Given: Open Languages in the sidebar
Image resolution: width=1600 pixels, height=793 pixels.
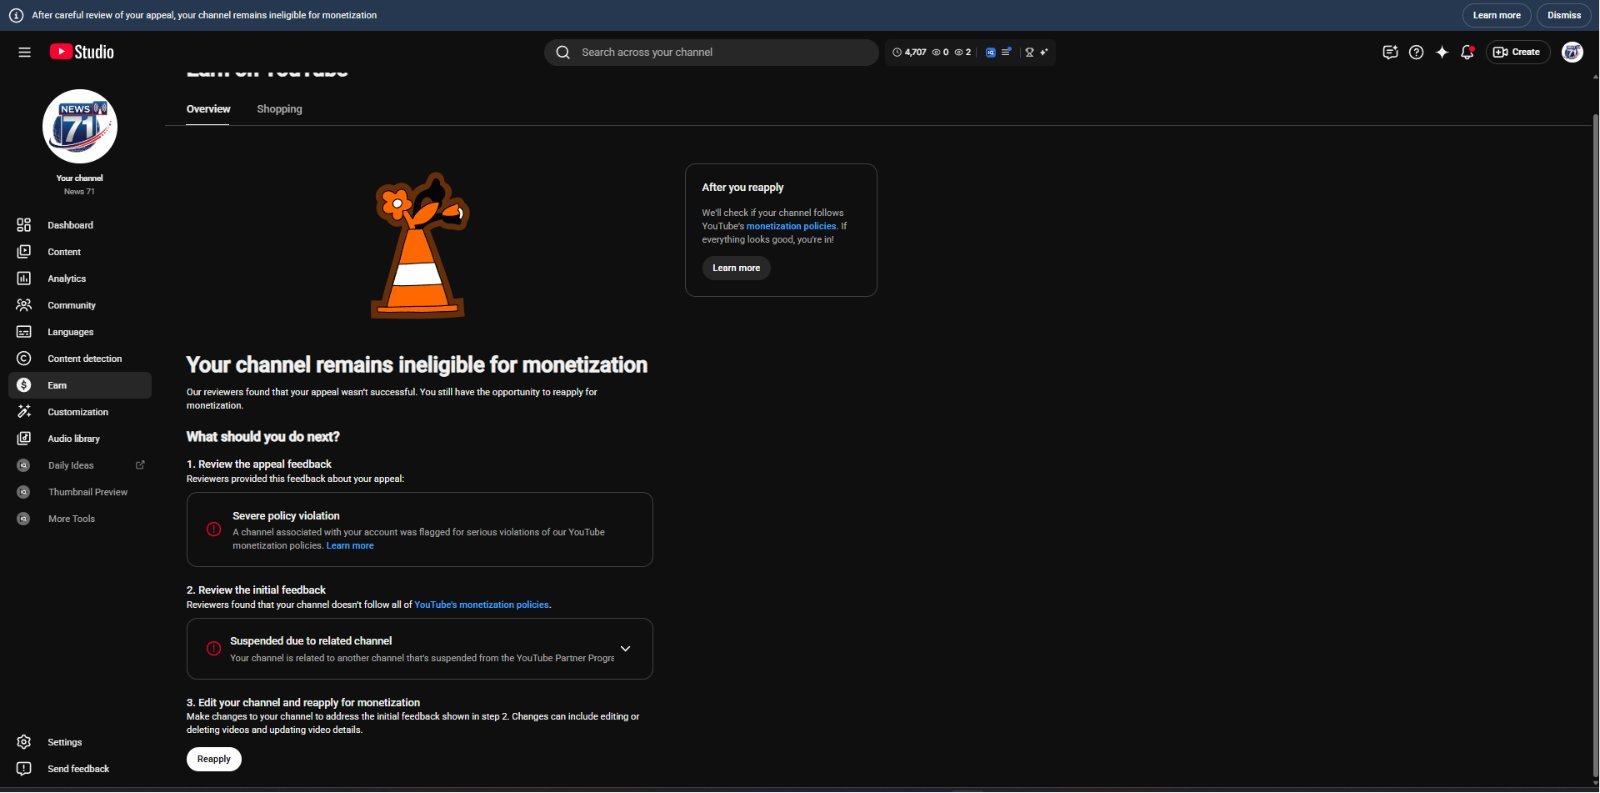Looking at the screenshot, I should pyautogui.click(x=80, y=332).
